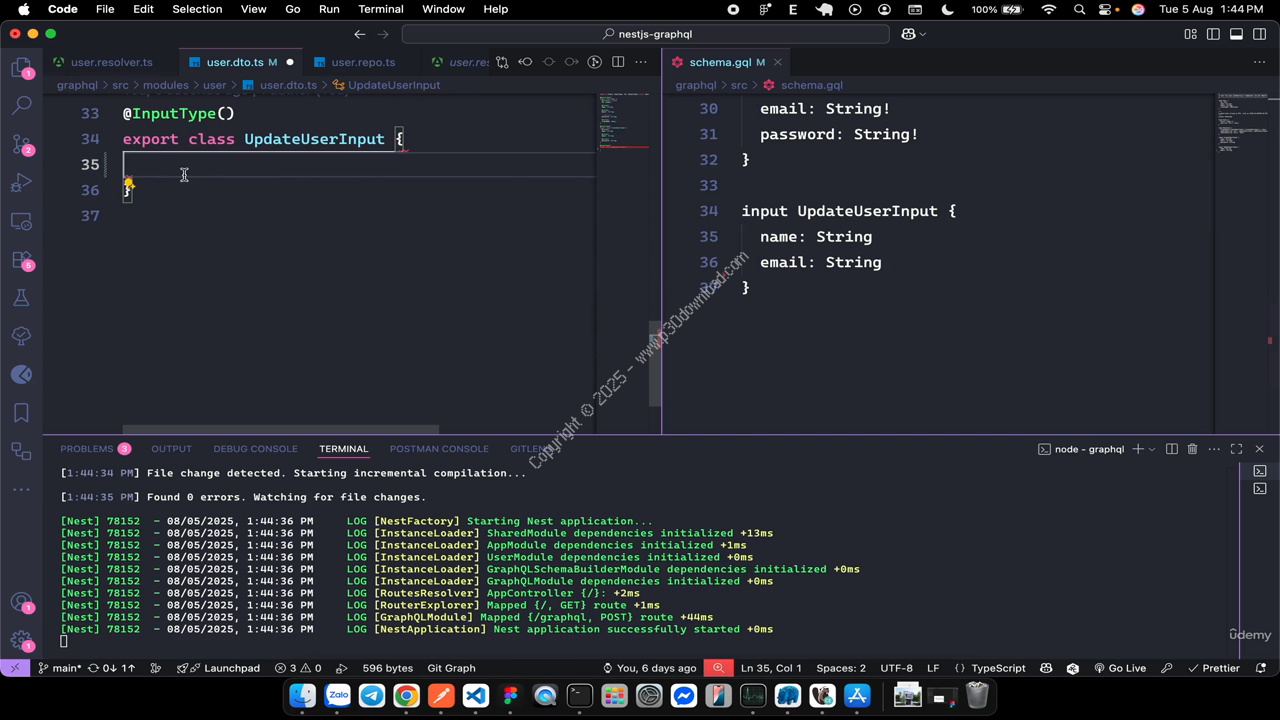Click the nestjs-graphql command center search field

pos(646,34)
